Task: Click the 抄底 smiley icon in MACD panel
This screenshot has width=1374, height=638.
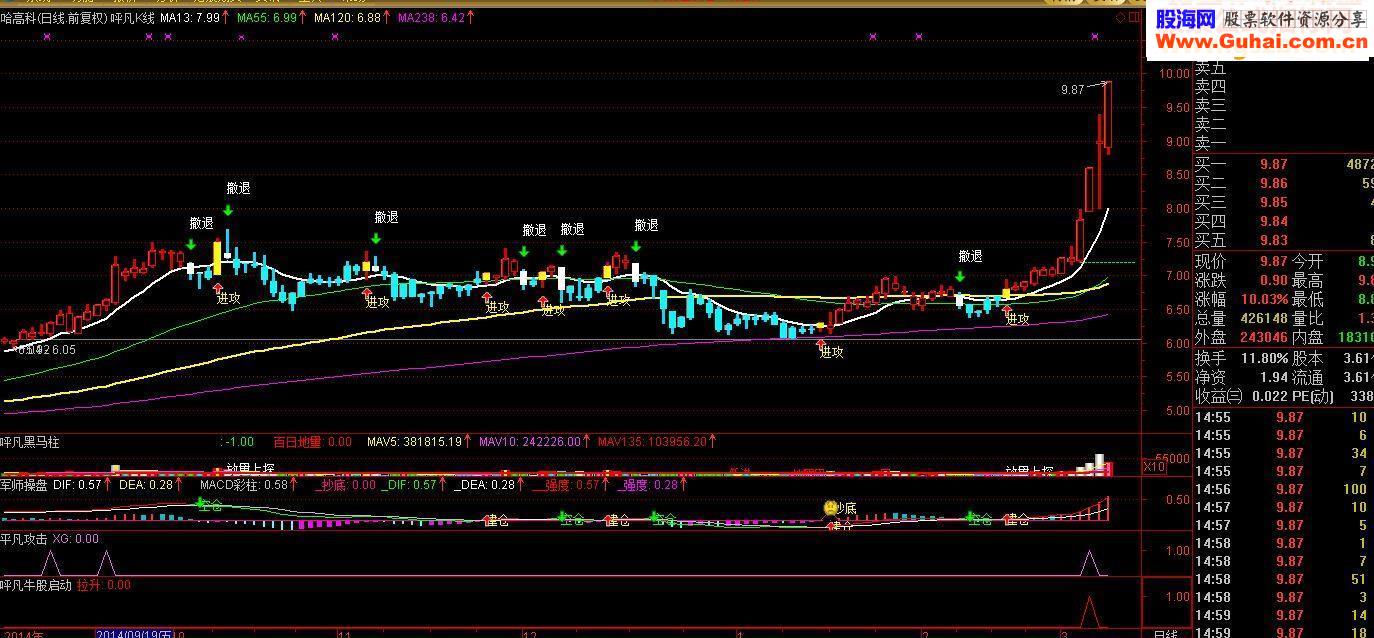Action: (x=830, y=508)
